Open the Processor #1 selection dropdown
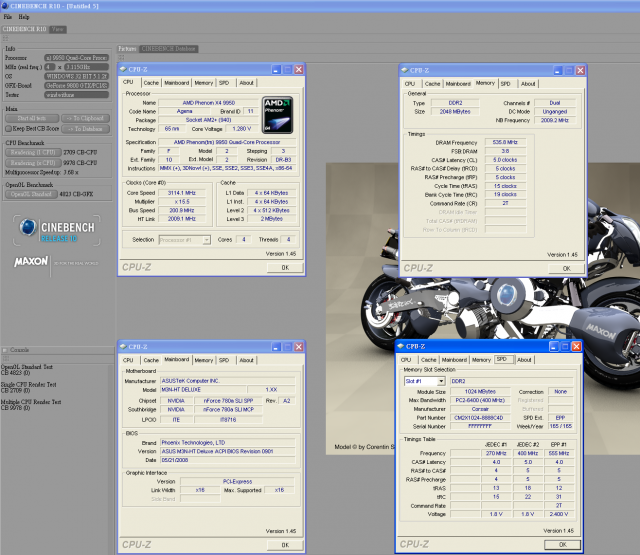 [x=207, y=240]
